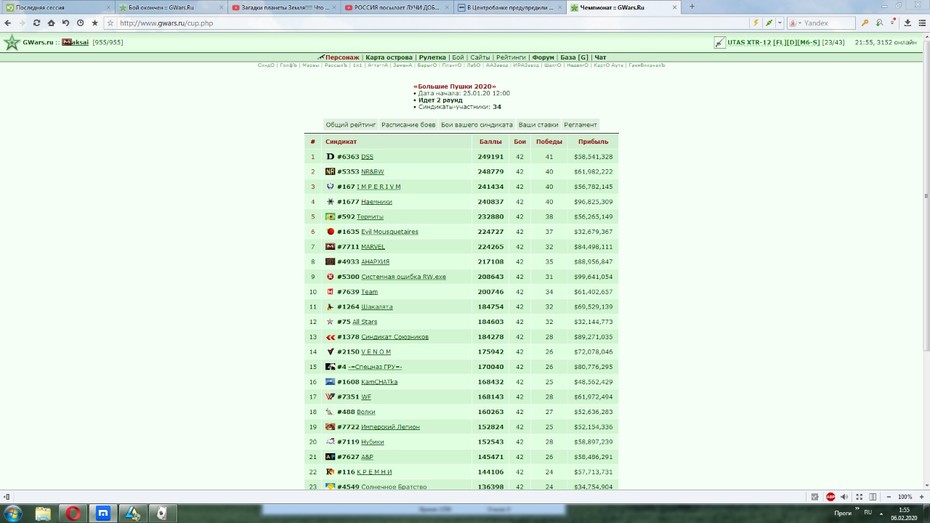Open the UTAS XTR-12 weapon link
The image size is (930, 523).
(773, 42)
